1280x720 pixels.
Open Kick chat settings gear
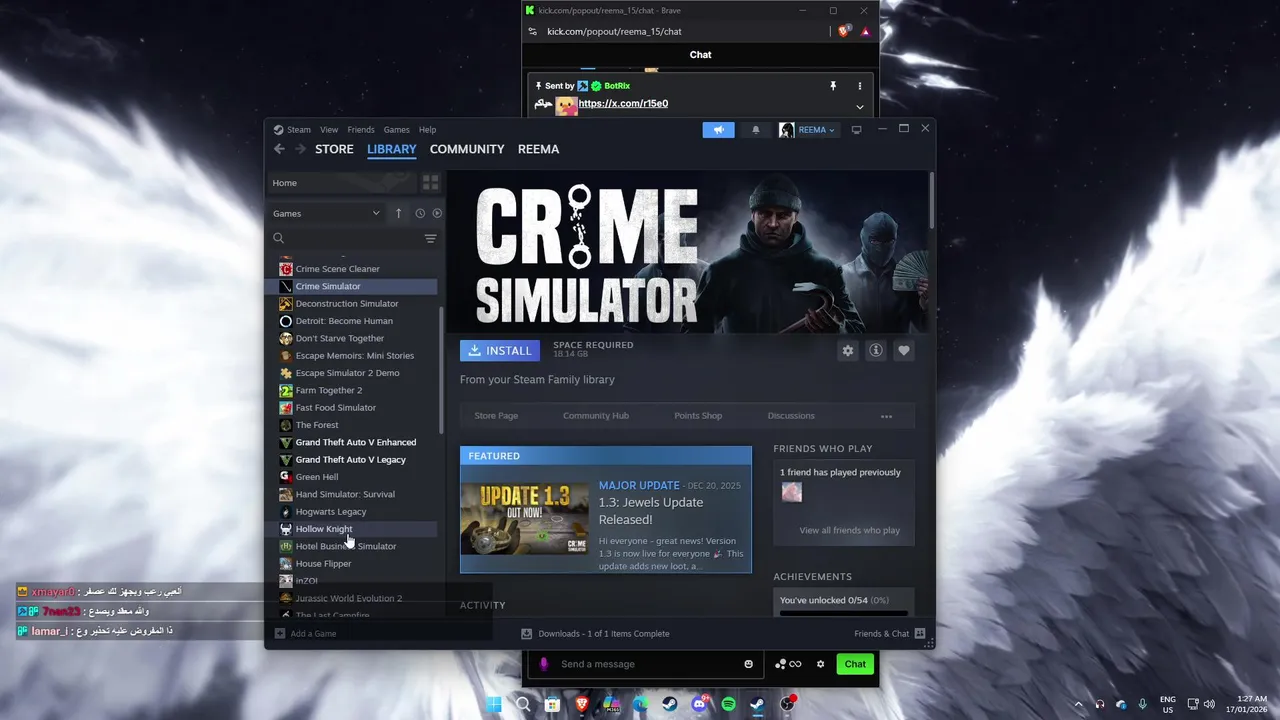(x=821, y=664)
